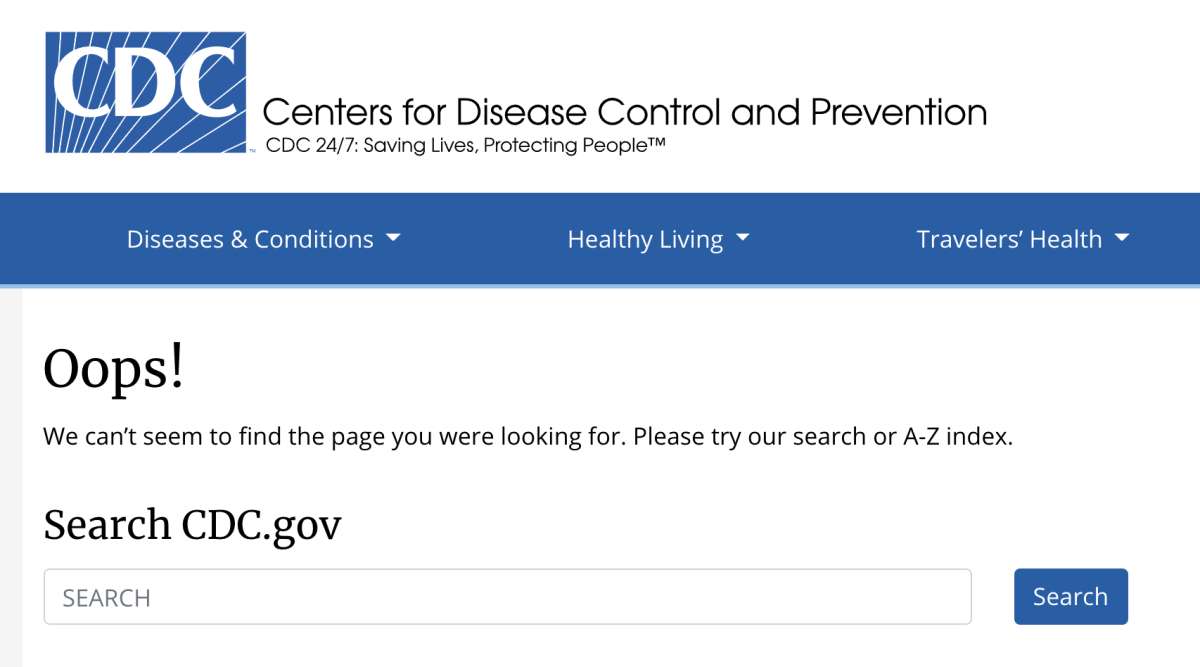The height and width of the screenshot is (667, 1200).
Task: Click the Oops! heading
Action: [x=114, y=371]
